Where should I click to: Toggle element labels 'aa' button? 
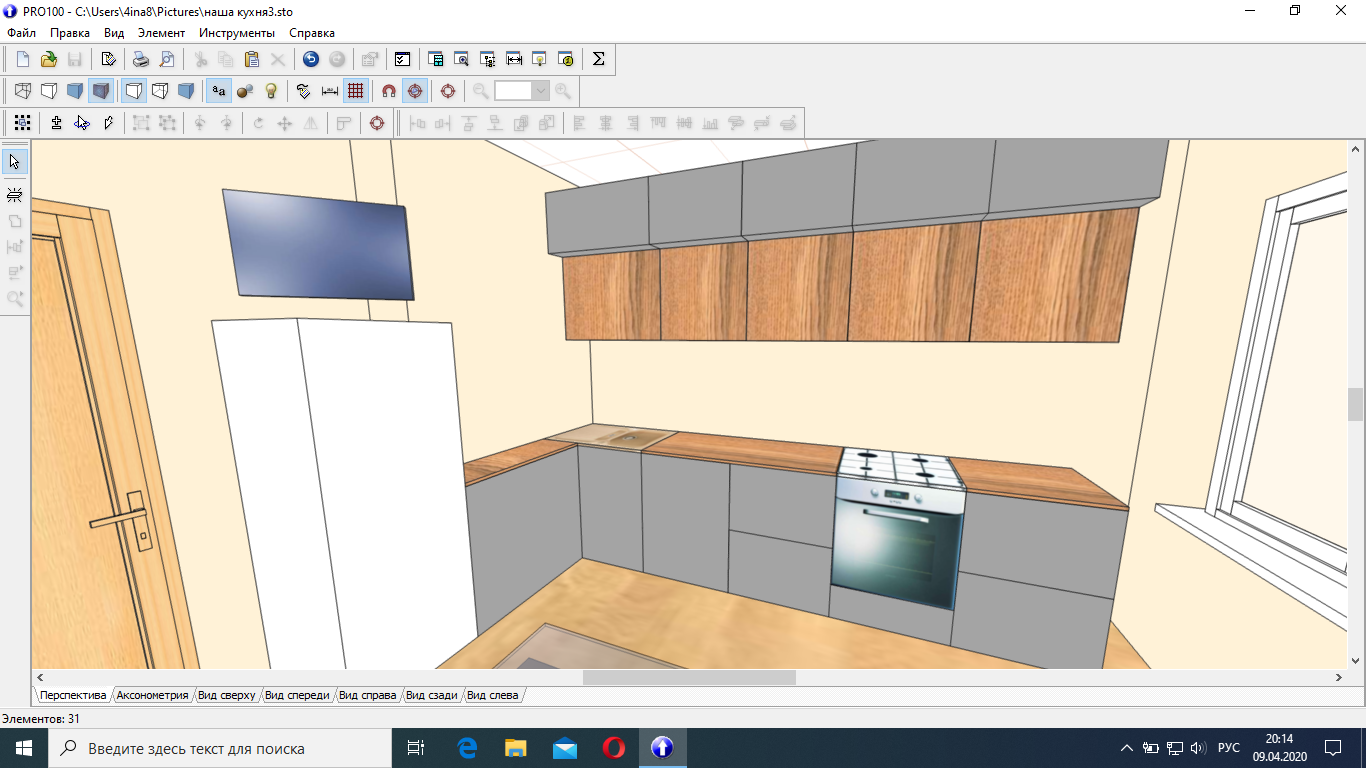point(219,91)
